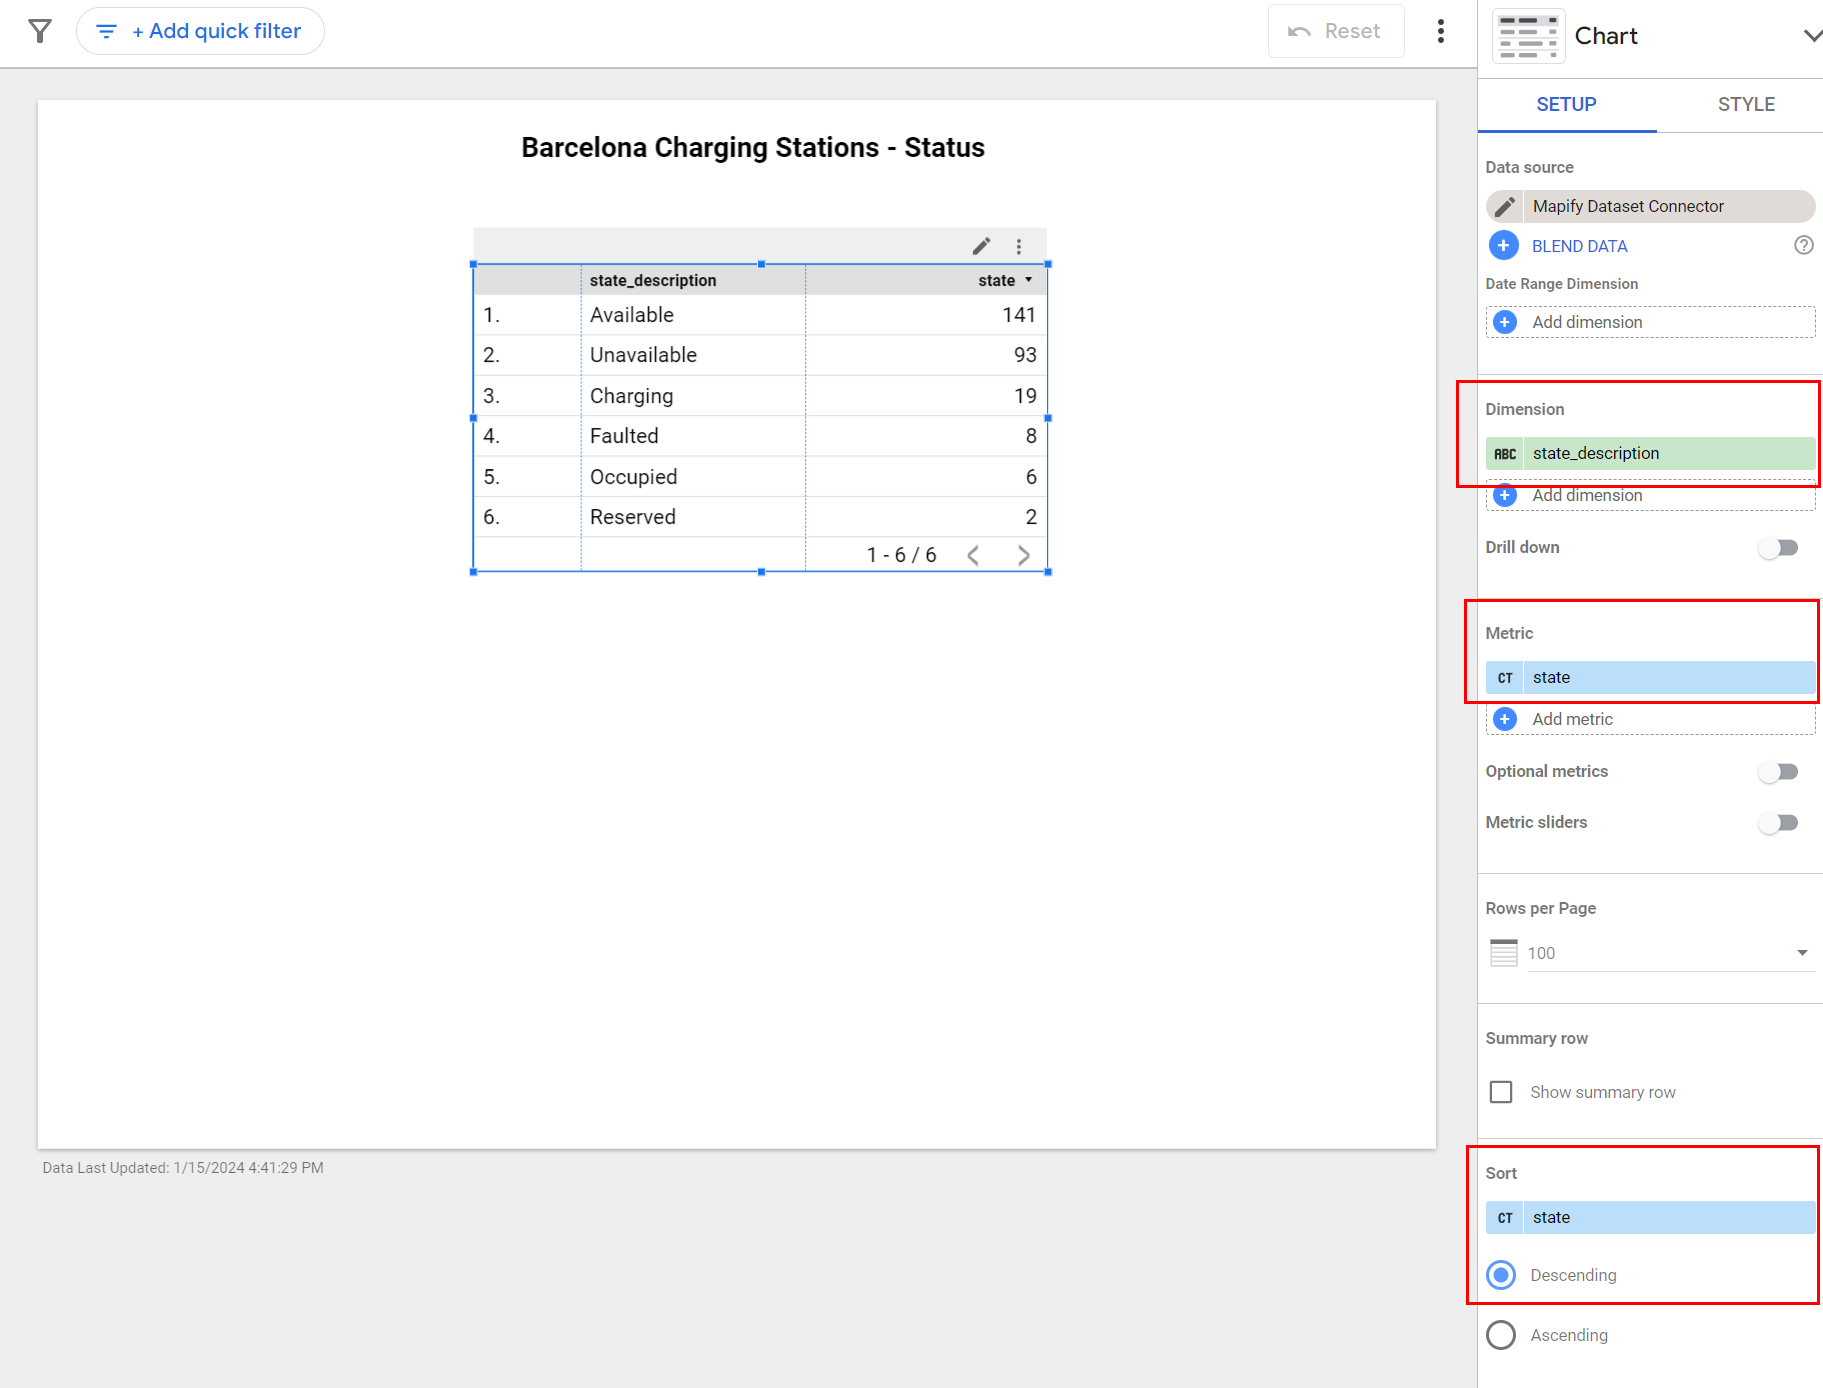Select the Ascending sort radio button
Image resolution: width=1823 pixels, height=1388 pixels.
pos(1501,1335)
